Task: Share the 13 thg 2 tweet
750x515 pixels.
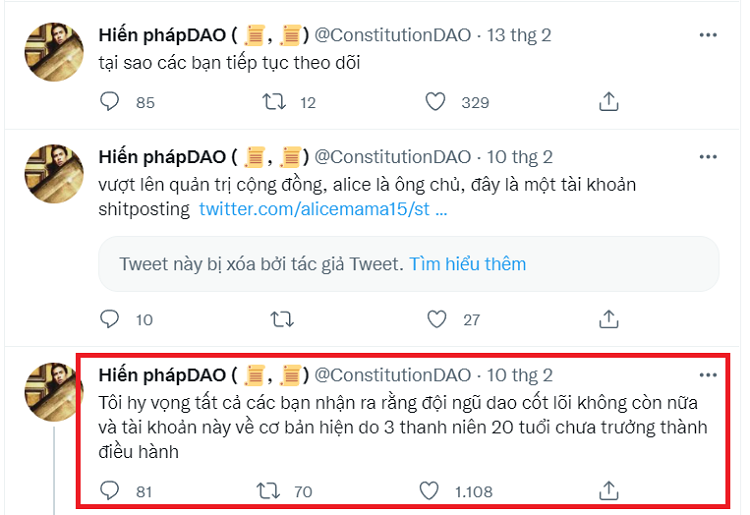Action: coord(608,102)
